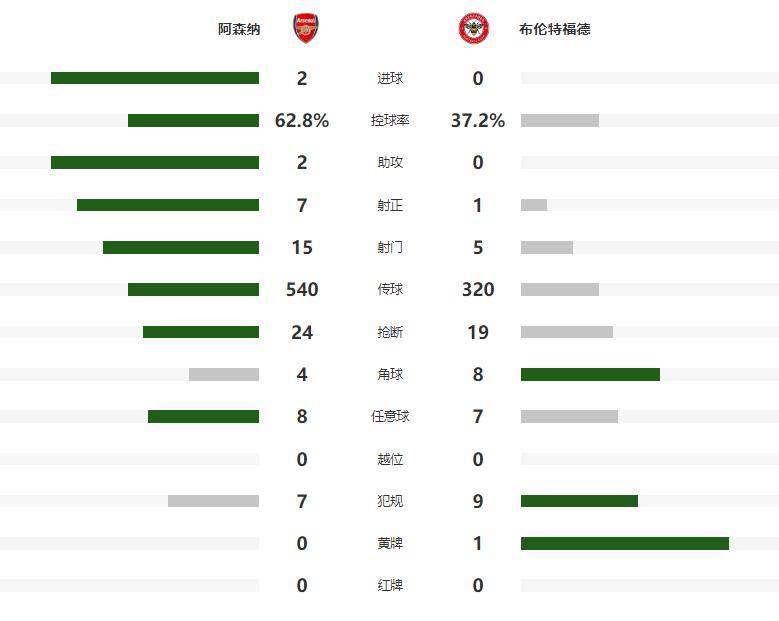Click Arsenal's green 62.8% possession bar
This screenshot has width=779, height=621.
[x=193, y=120]
